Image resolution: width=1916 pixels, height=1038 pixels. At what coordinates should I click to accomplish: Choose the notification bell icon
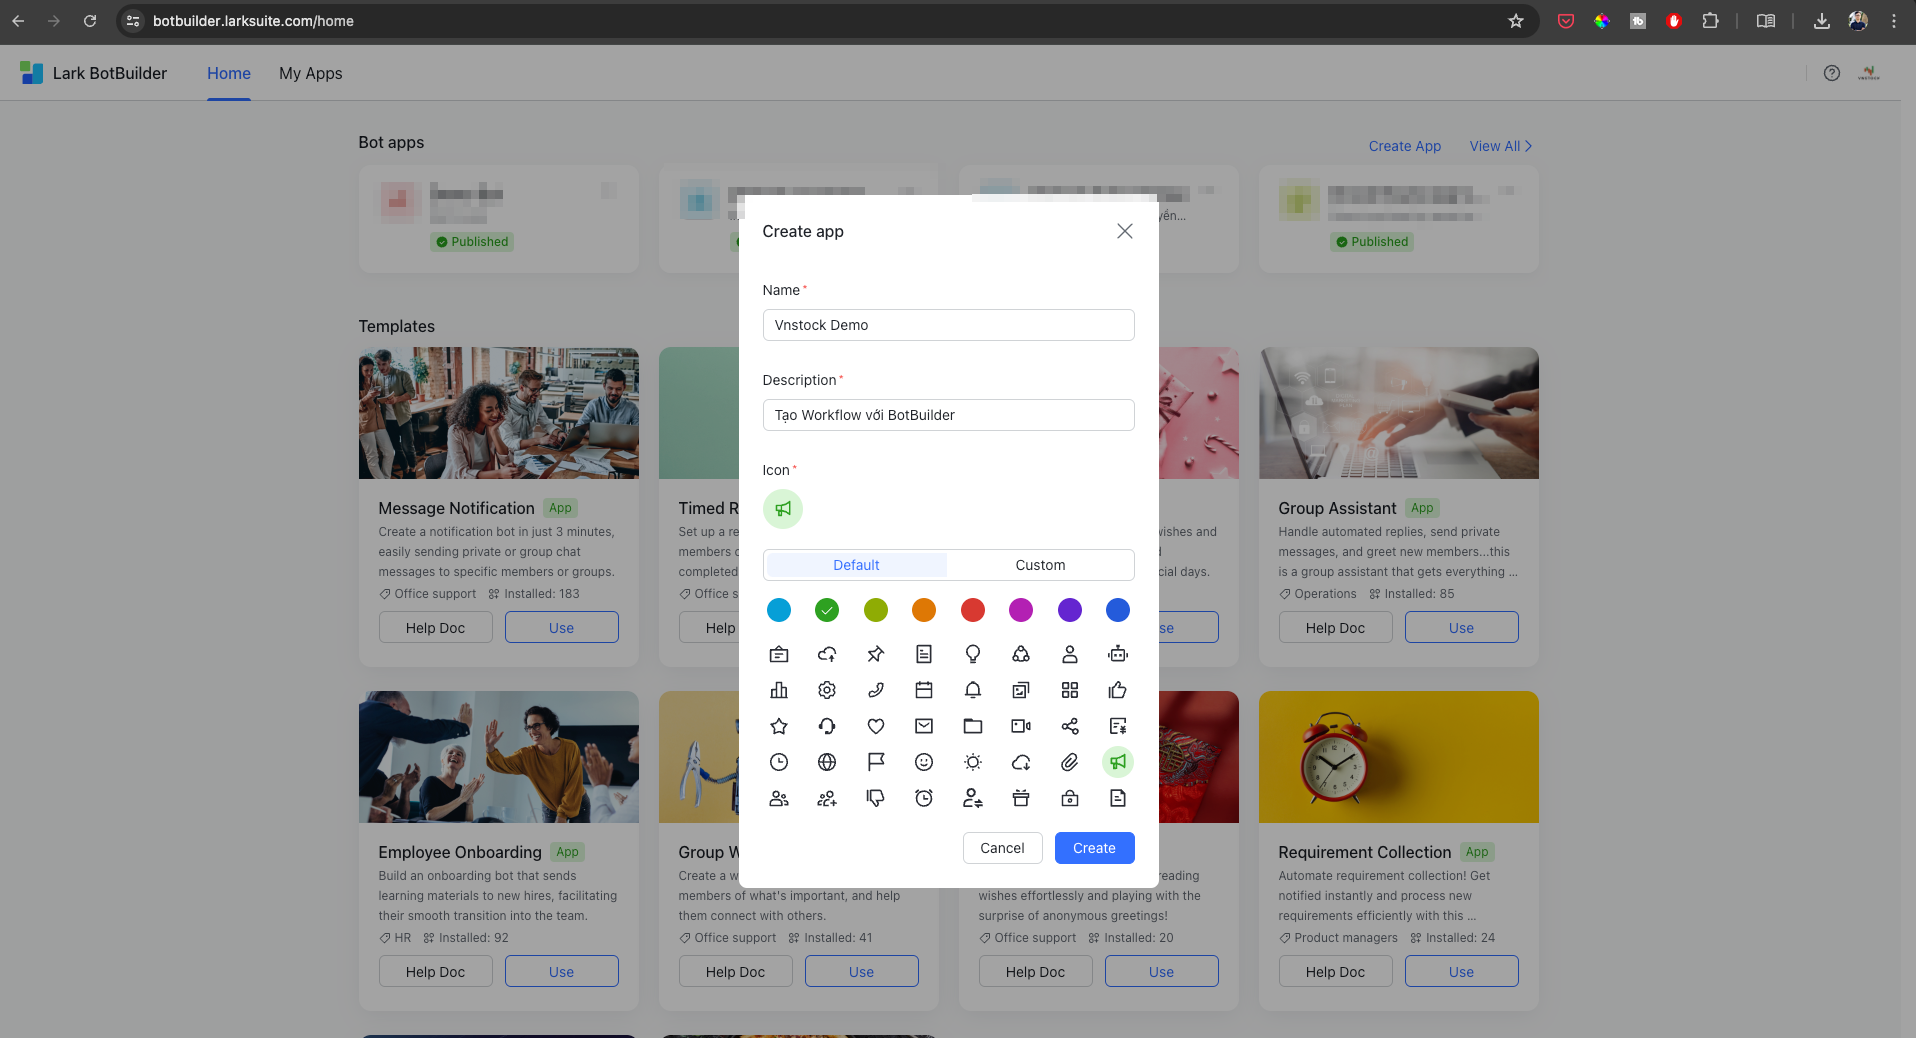(972, 690)
